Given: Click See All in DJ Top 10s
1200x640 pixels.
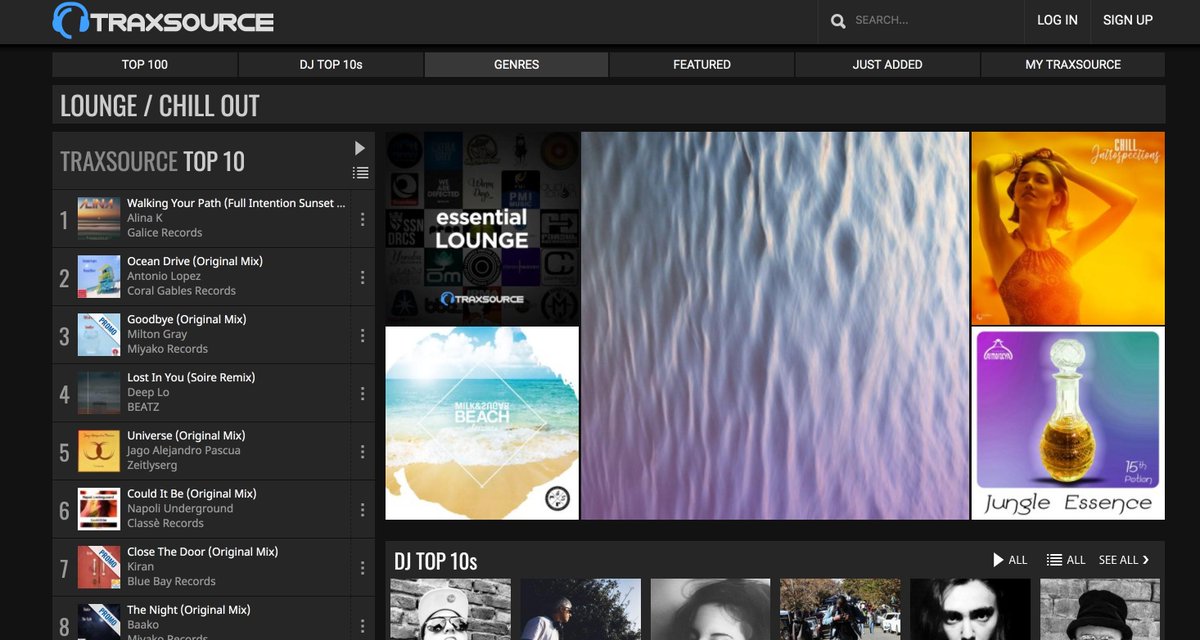Looking at the screenshot, I should click(1124, 560).
